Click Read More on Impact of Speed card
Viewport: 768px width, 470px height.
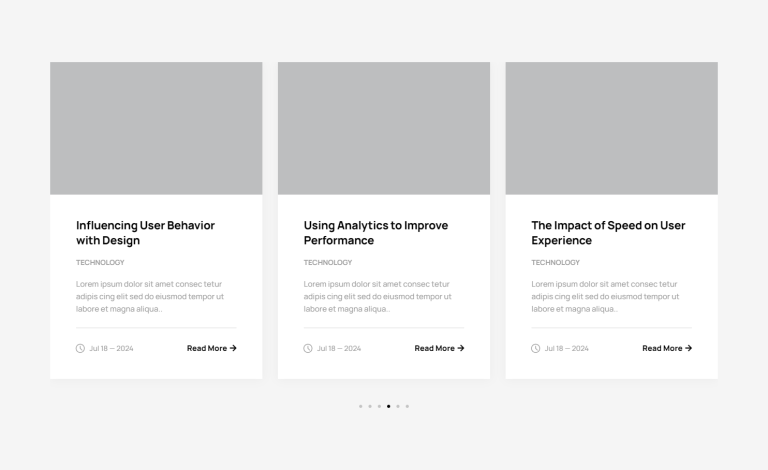tap(666, 348)
